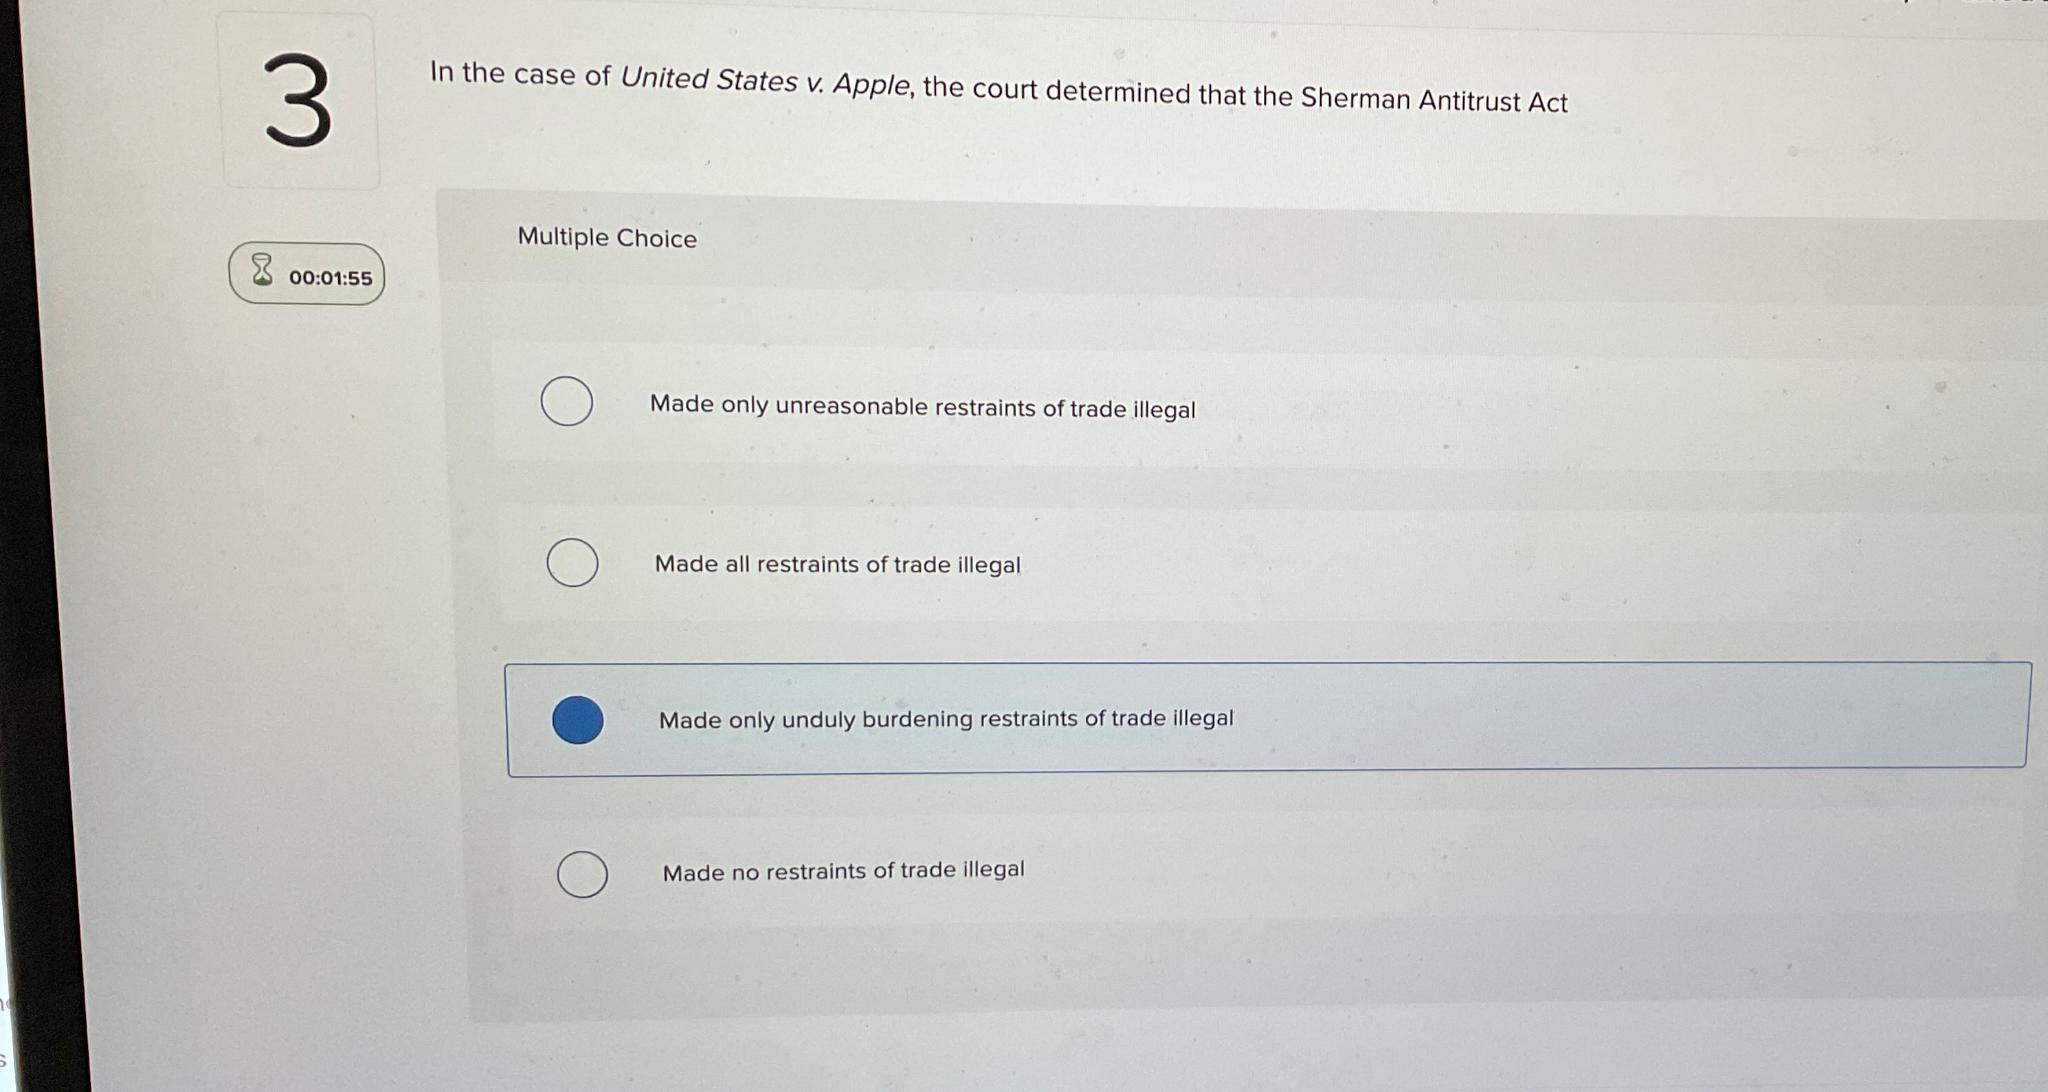The width and height of the screenshot is (2048, 1092).
Task: Click the timer rounded pill container
Action: 305,273
